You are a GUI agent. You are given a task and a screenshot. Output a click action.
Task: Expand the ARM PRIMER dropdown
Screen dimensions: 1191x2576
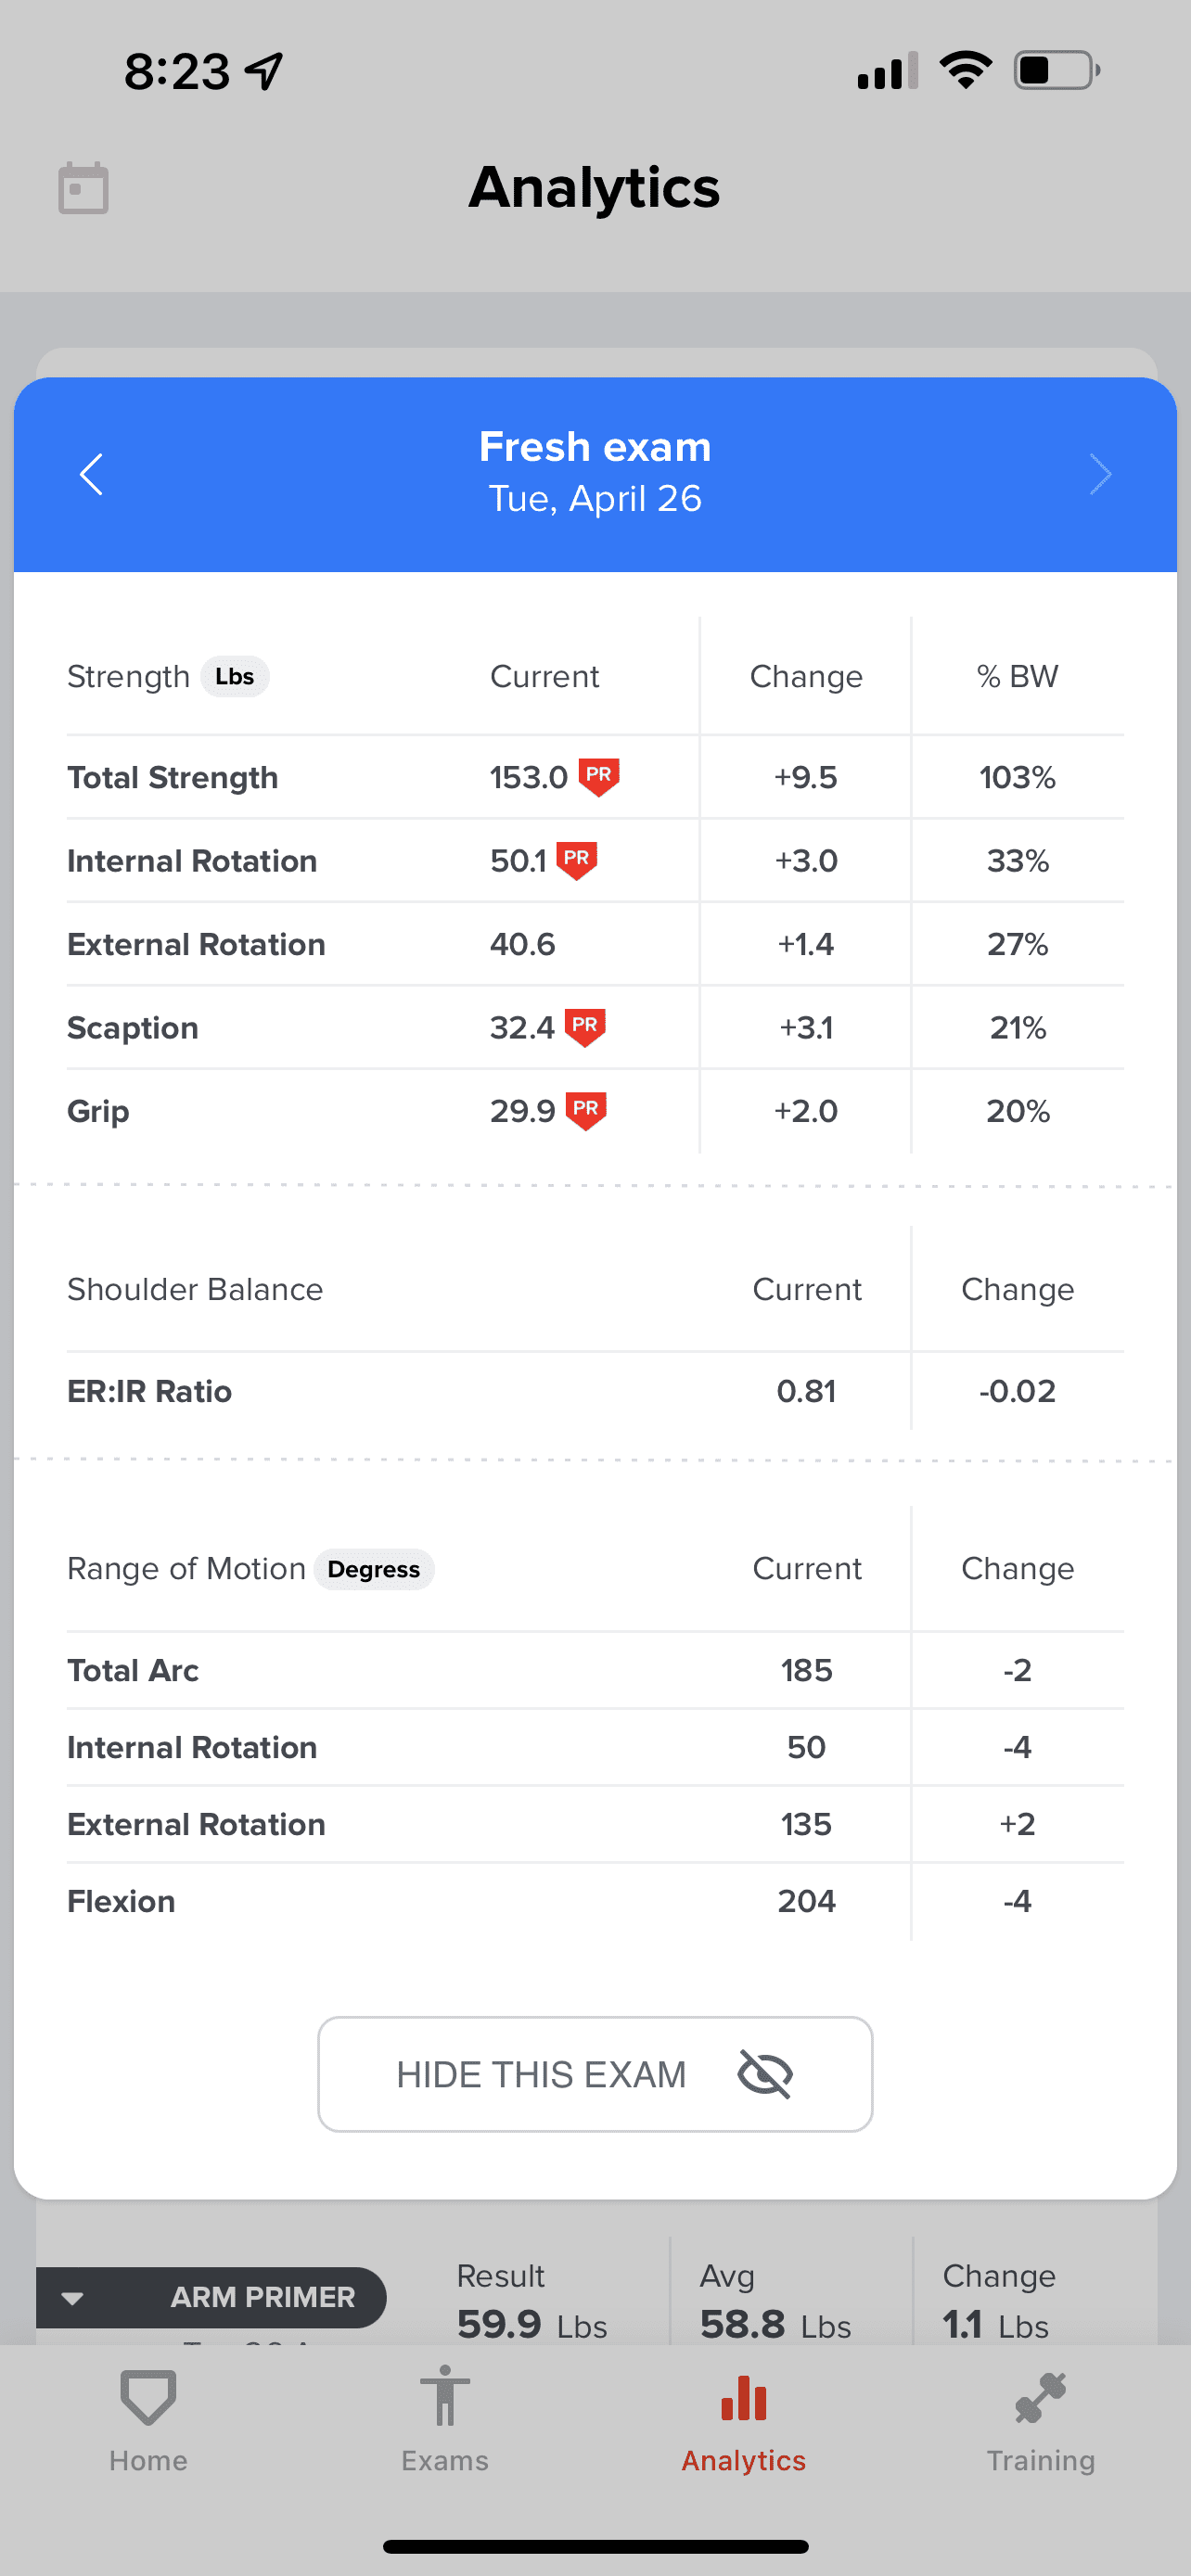[73, 2297]
